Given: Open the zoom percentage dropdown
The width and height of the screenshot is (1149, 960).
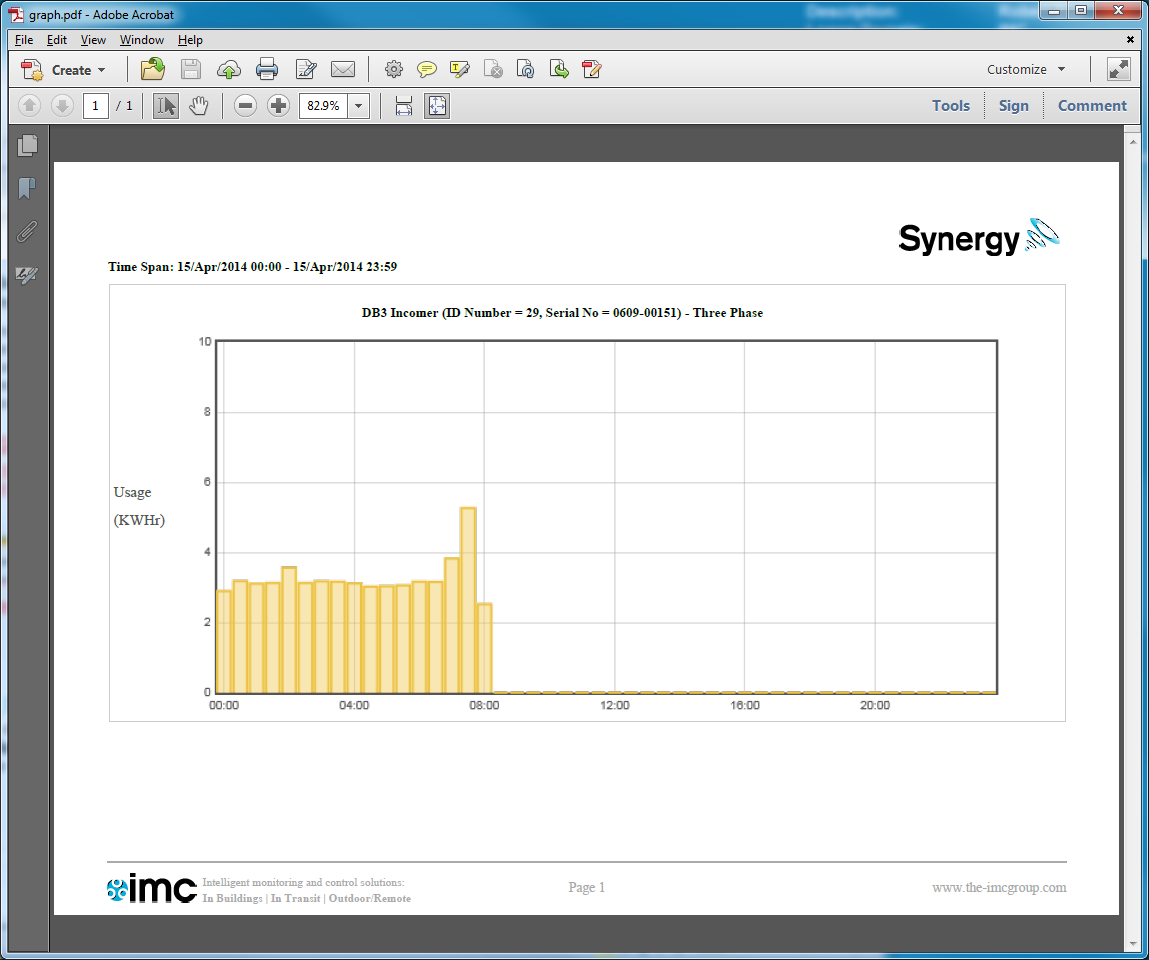Looking at the screenshot, I should 359,106.
